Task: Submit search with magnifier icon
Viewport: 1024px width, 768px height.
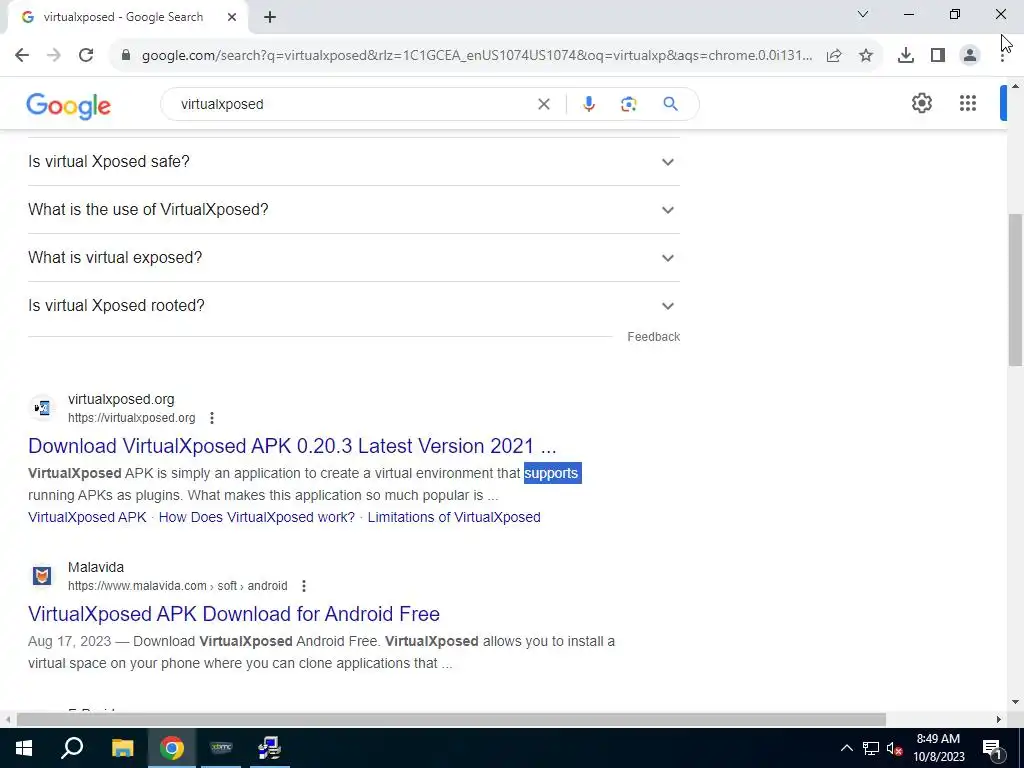Action: point(670,104)
